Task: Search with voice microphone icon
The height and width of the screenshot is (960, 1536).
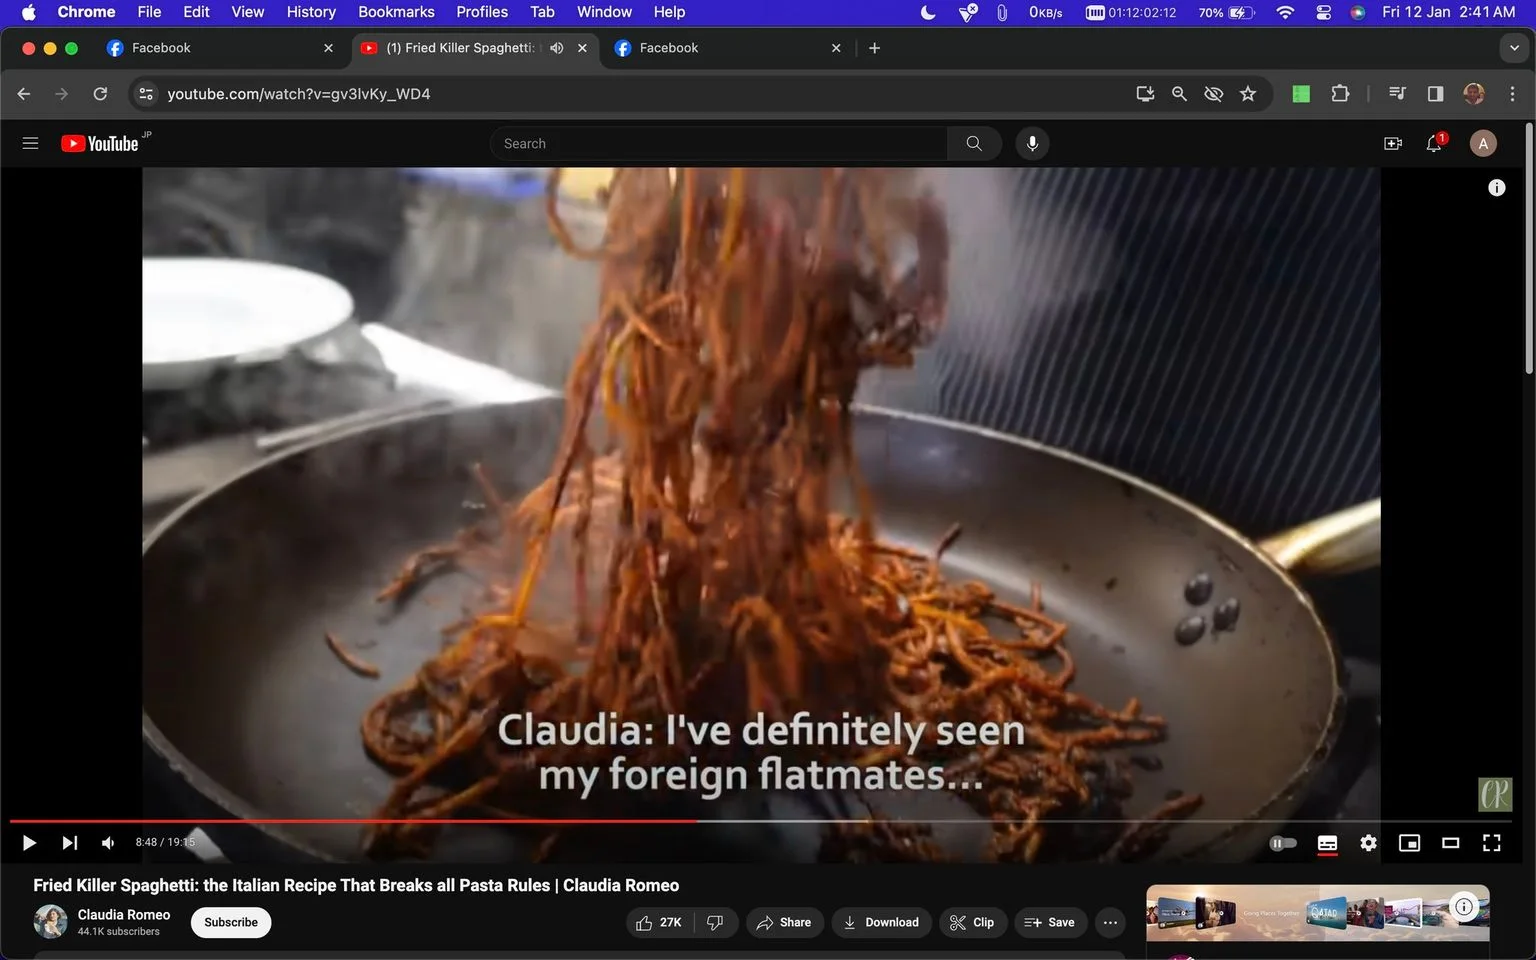Action: [1032, 144]
